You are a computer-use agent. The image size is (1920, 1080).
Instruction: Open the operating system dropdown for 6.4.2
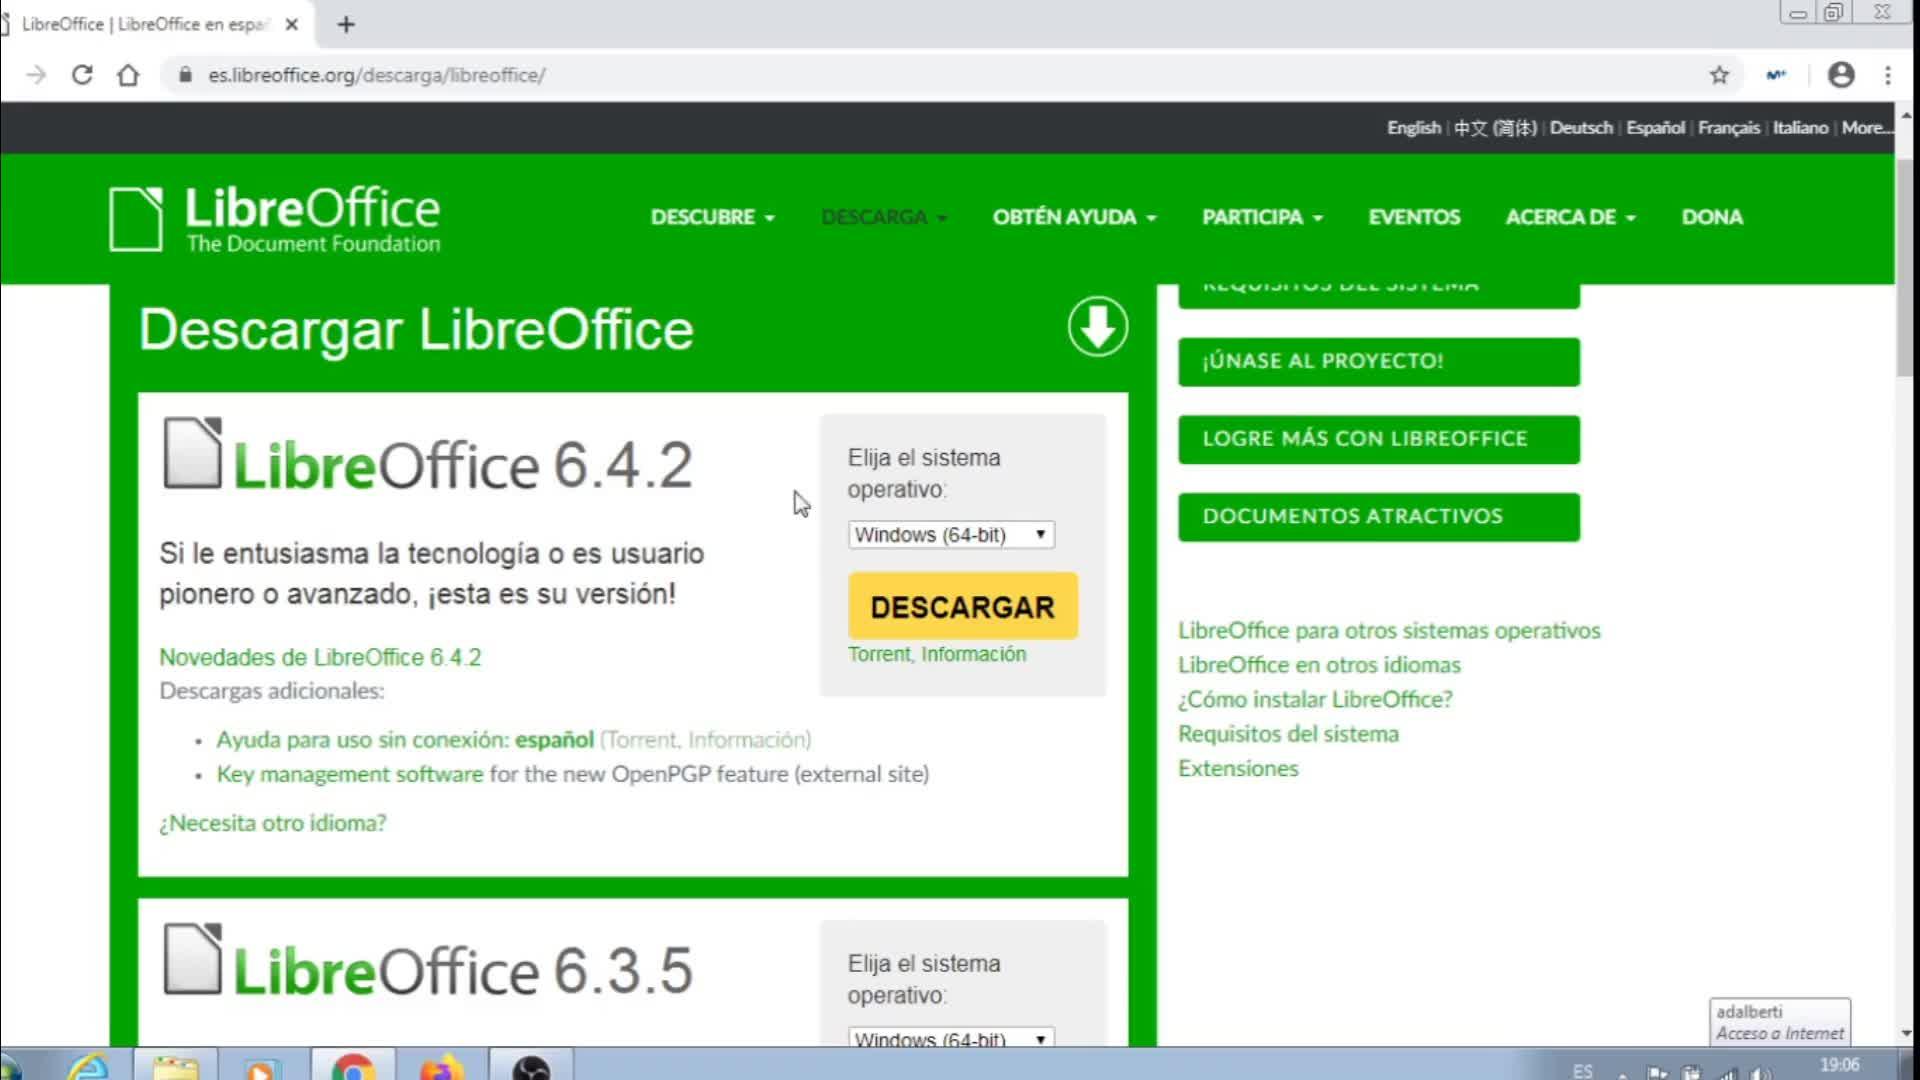(950, 535)
